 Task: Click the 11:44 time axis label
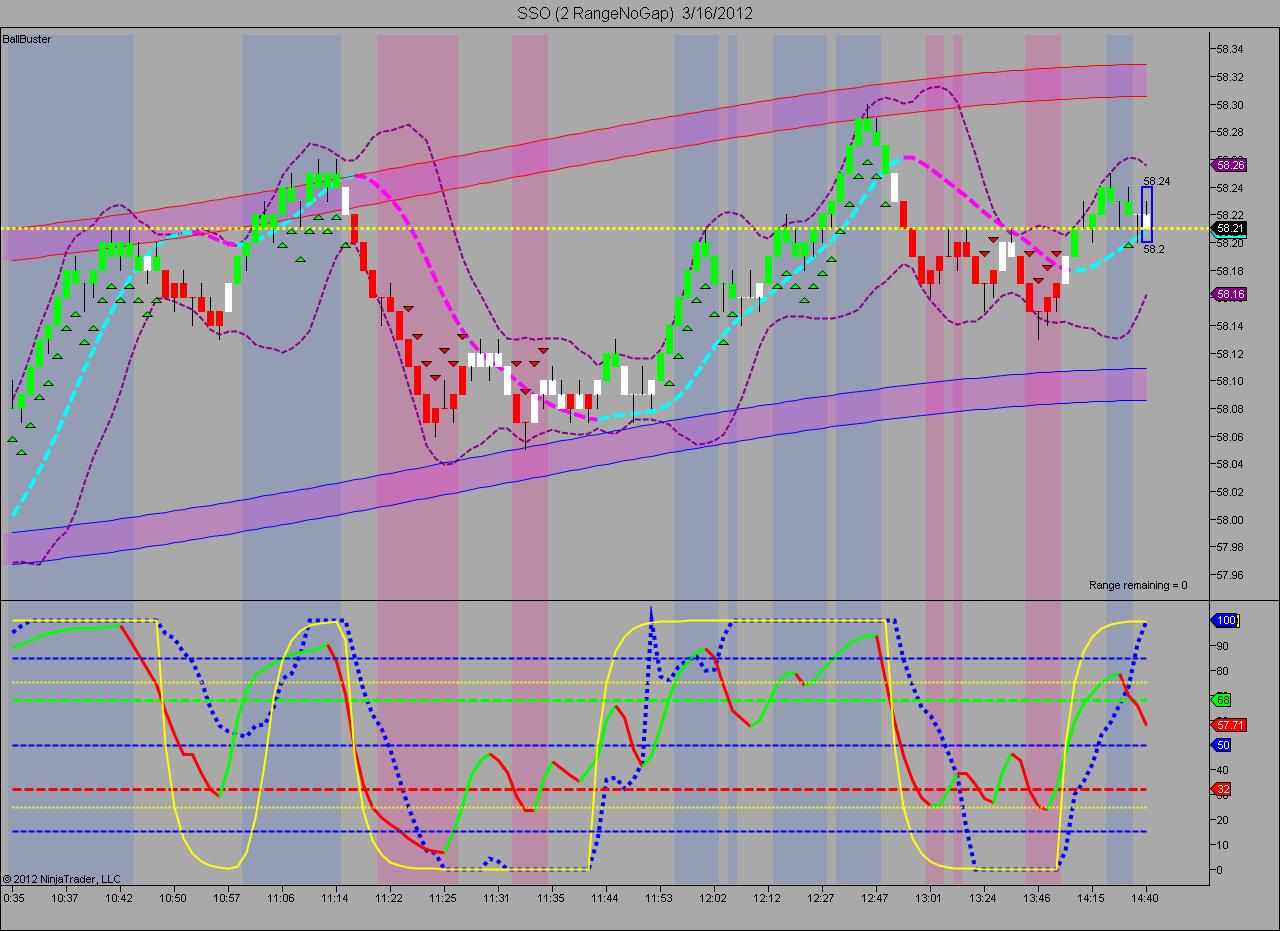[605, 898]
